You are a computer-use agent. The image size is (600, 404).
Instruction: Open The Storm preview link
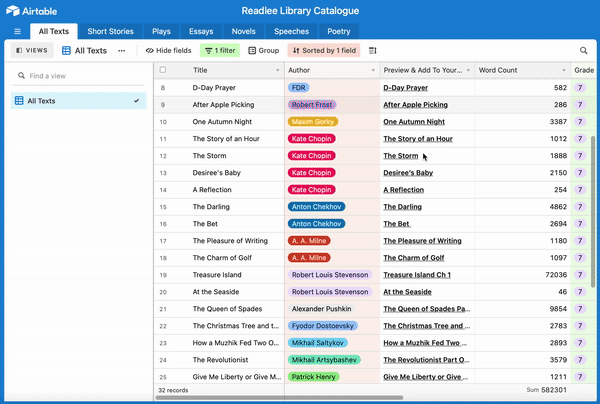click(401, 156)
